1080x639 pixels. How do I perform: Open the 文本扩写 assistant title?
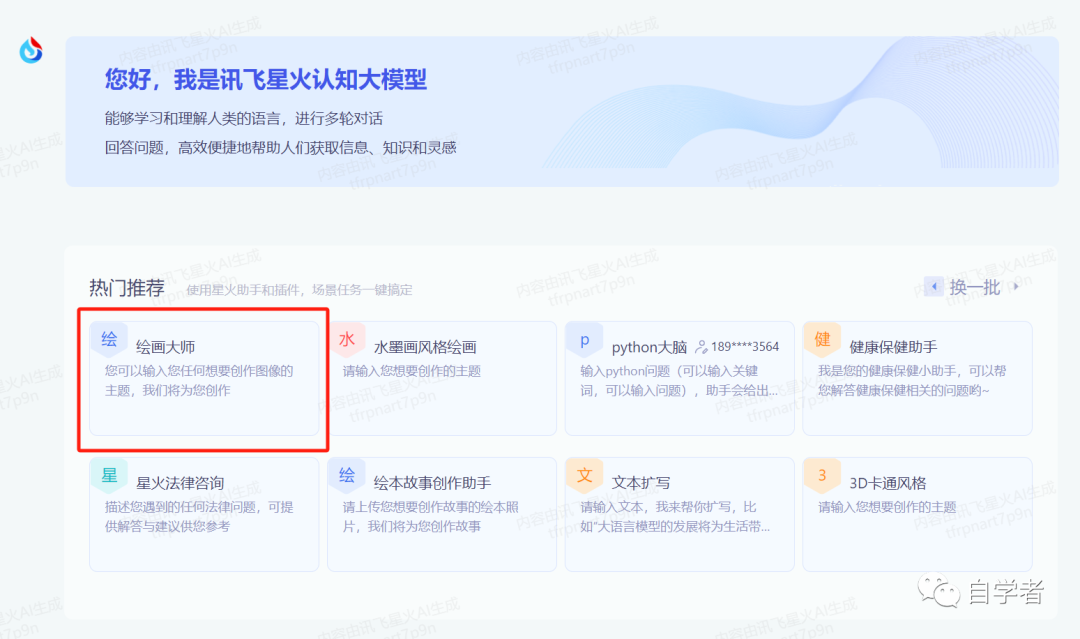pyautogui.click(x=641, y=483)
